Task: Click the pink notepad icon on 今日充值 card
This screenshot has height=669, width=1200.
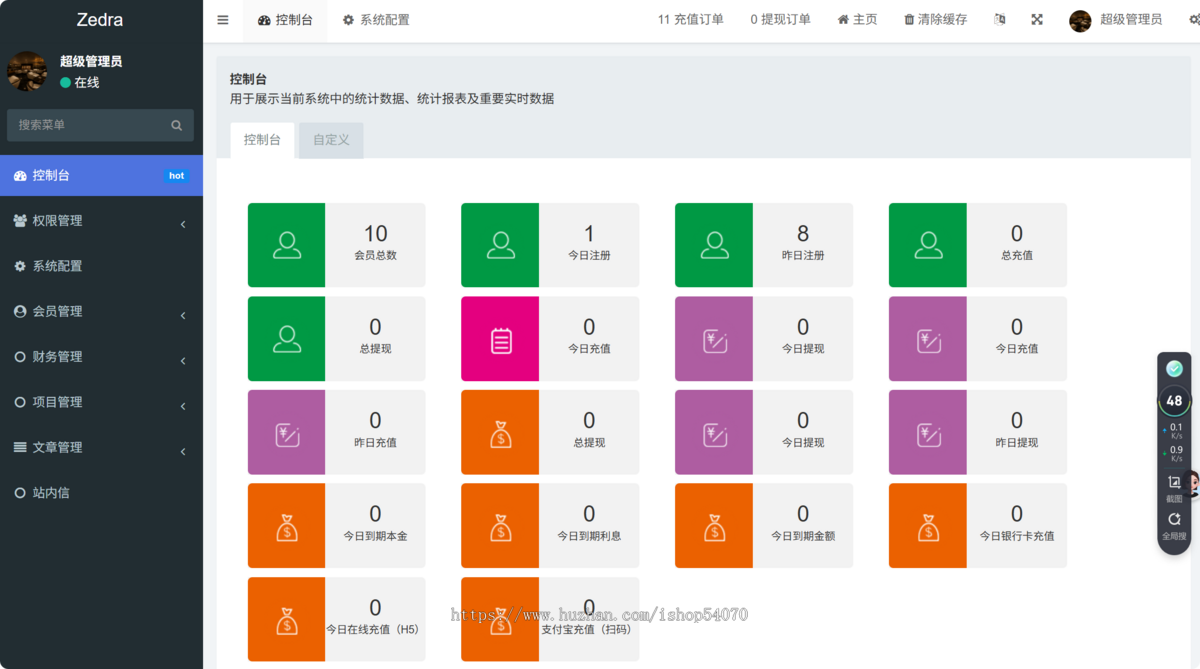Action: click(501, 341)
